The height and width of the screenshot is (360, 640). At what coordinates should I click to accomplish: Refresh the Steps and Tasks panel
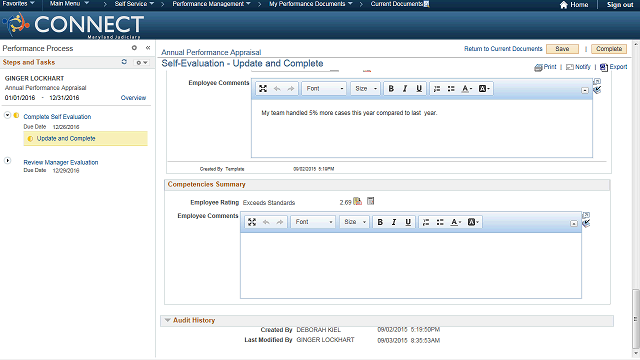pyautogui.click(x=124, y=62)
